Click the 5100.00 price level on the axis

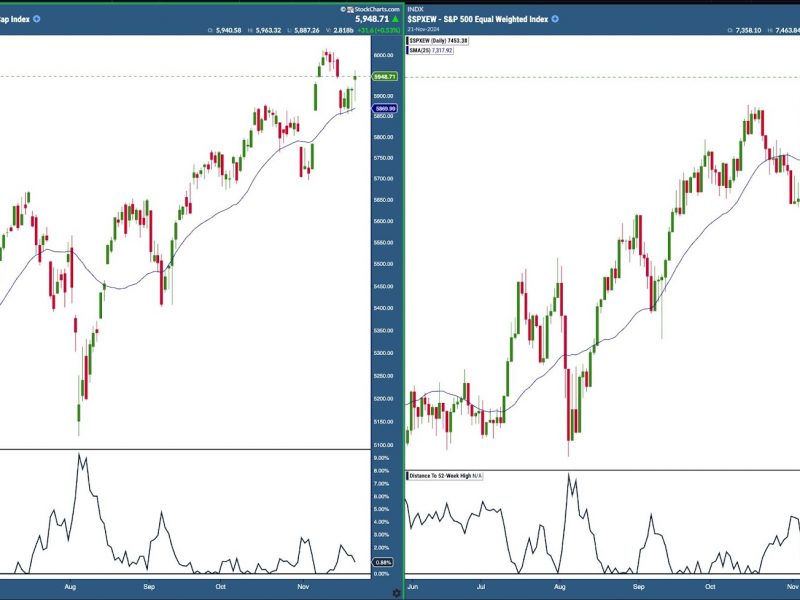point(383,445)
